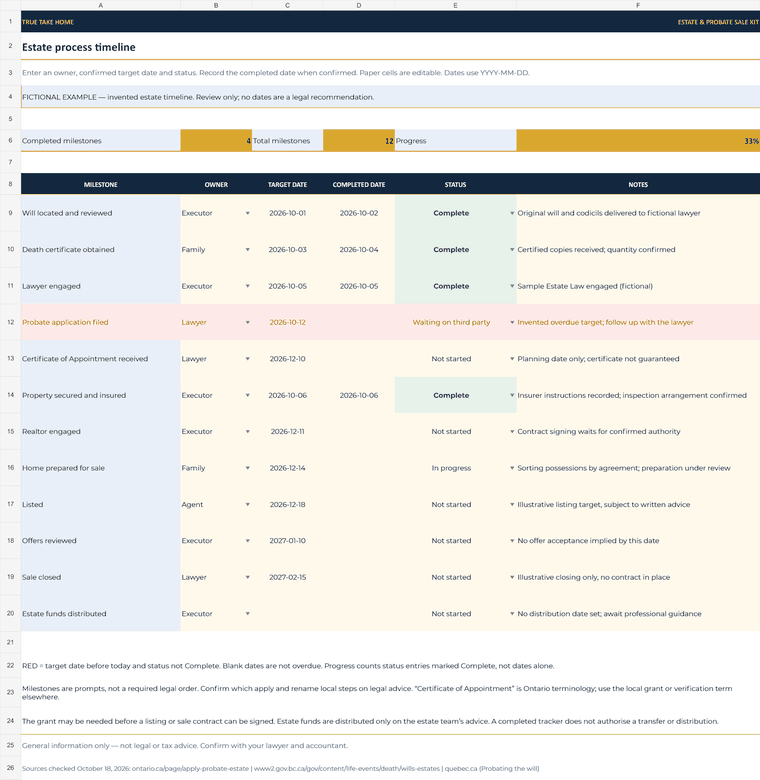The width and height of the screenshot is (760, 780).
Task: Select the 'Estate process timeline' title cell
Action: 390,47
